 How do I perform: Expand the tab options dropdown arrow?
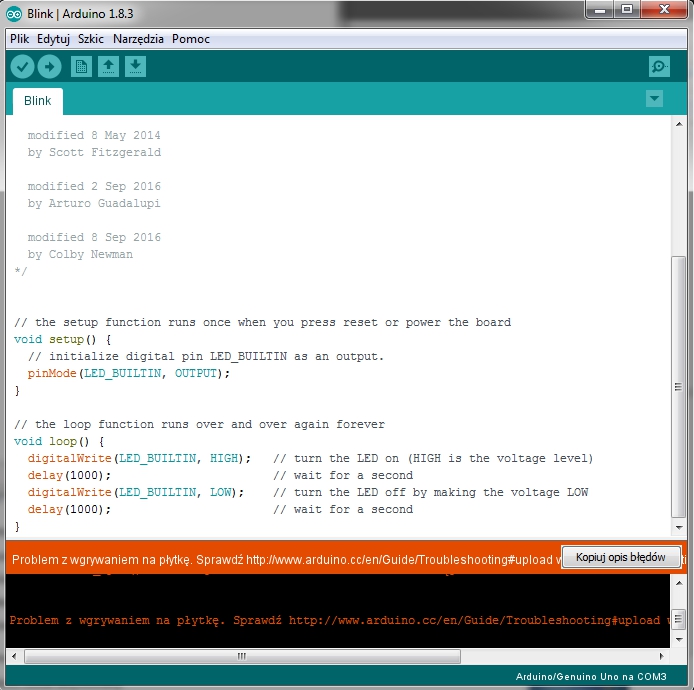point(654,99)
